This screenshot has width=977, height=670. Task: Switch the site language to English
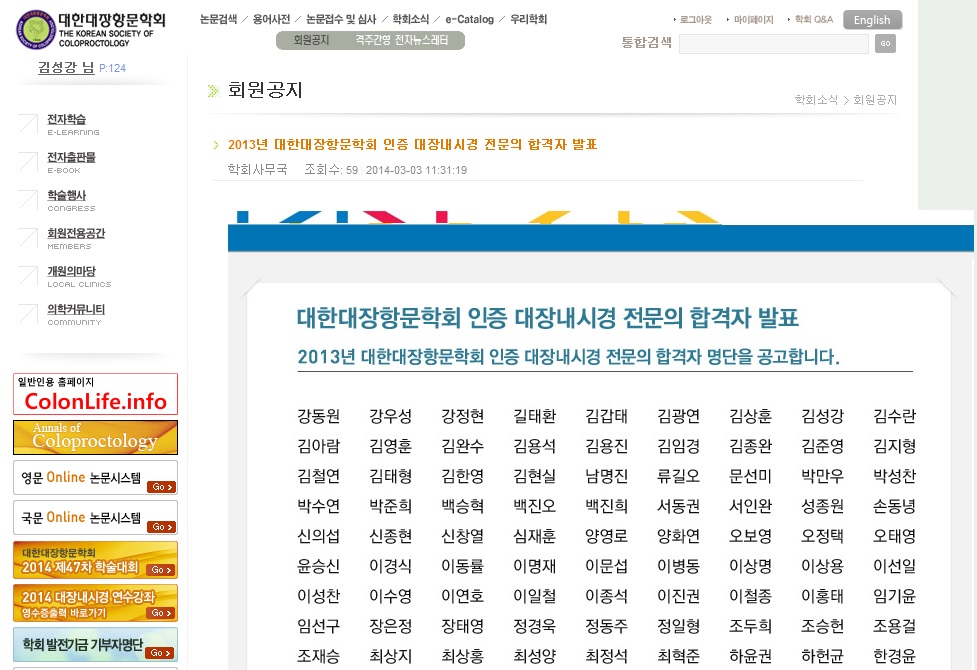coord(872,20)
